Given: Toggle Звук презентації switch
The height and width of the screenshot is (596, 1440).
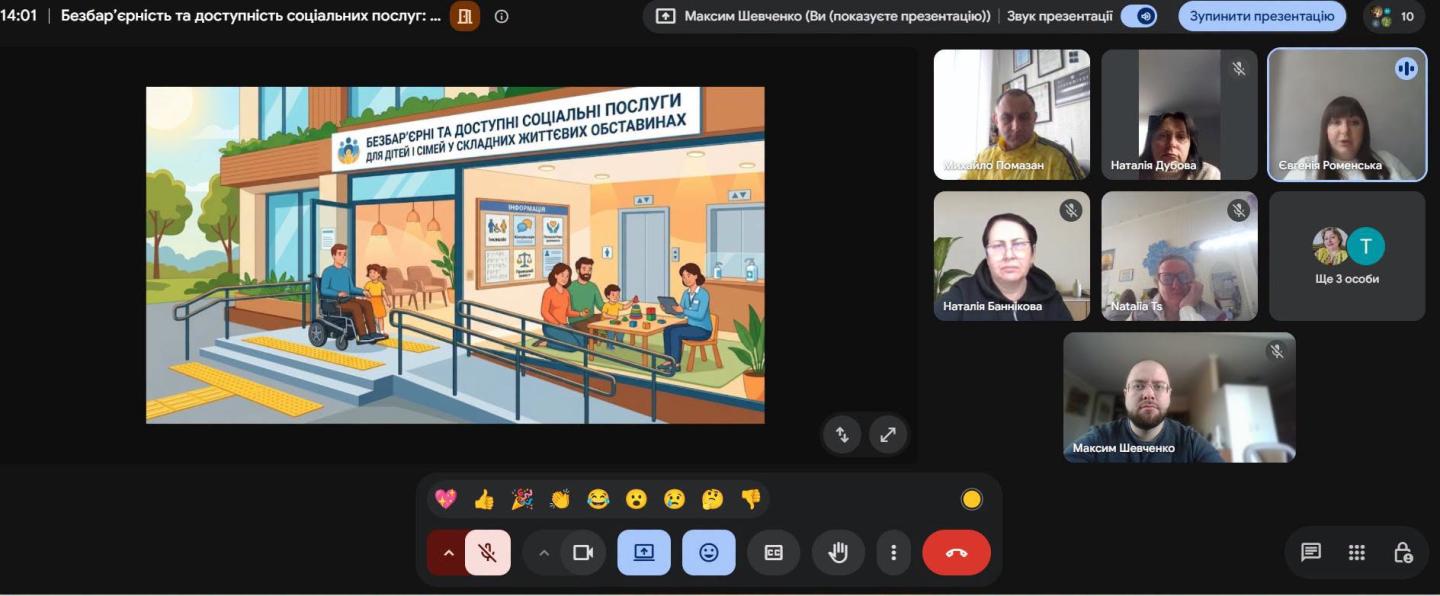Looking at the screenshot, I should click(x=1139, y=16).
